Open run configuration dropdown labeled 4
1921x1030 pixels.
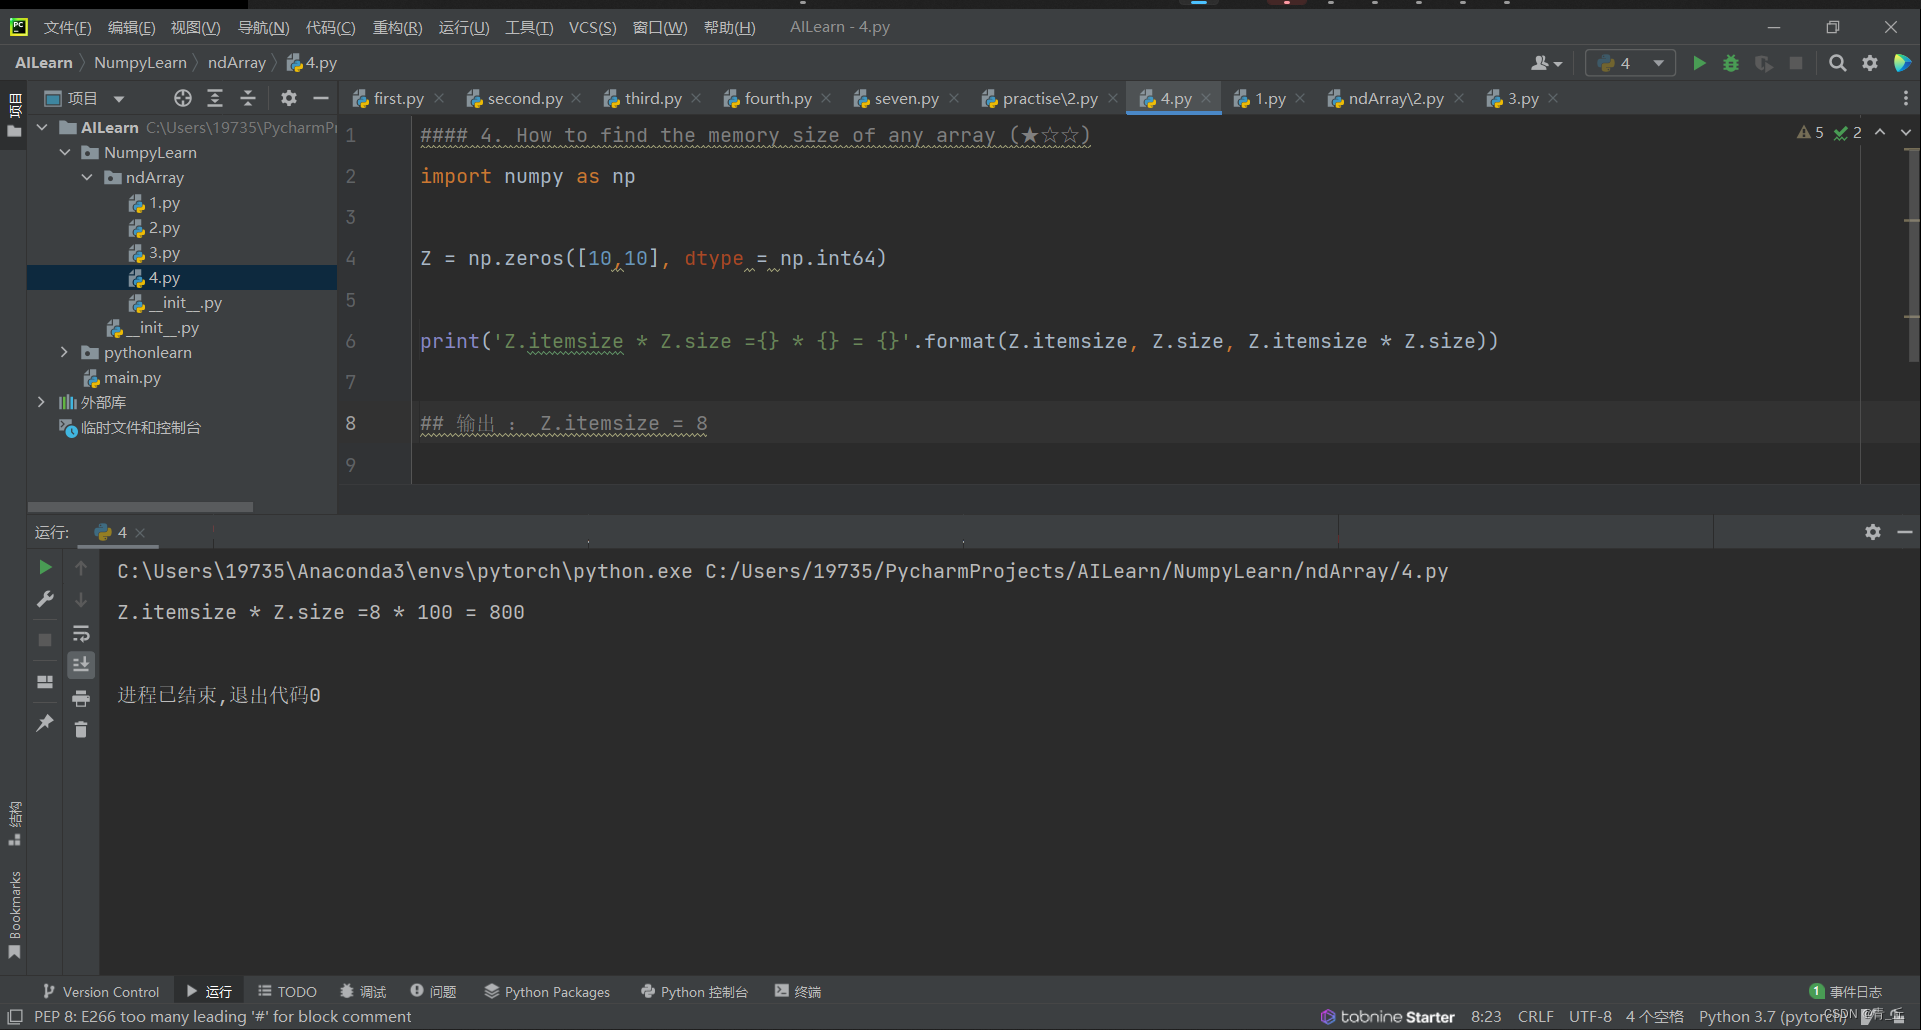1631,63
